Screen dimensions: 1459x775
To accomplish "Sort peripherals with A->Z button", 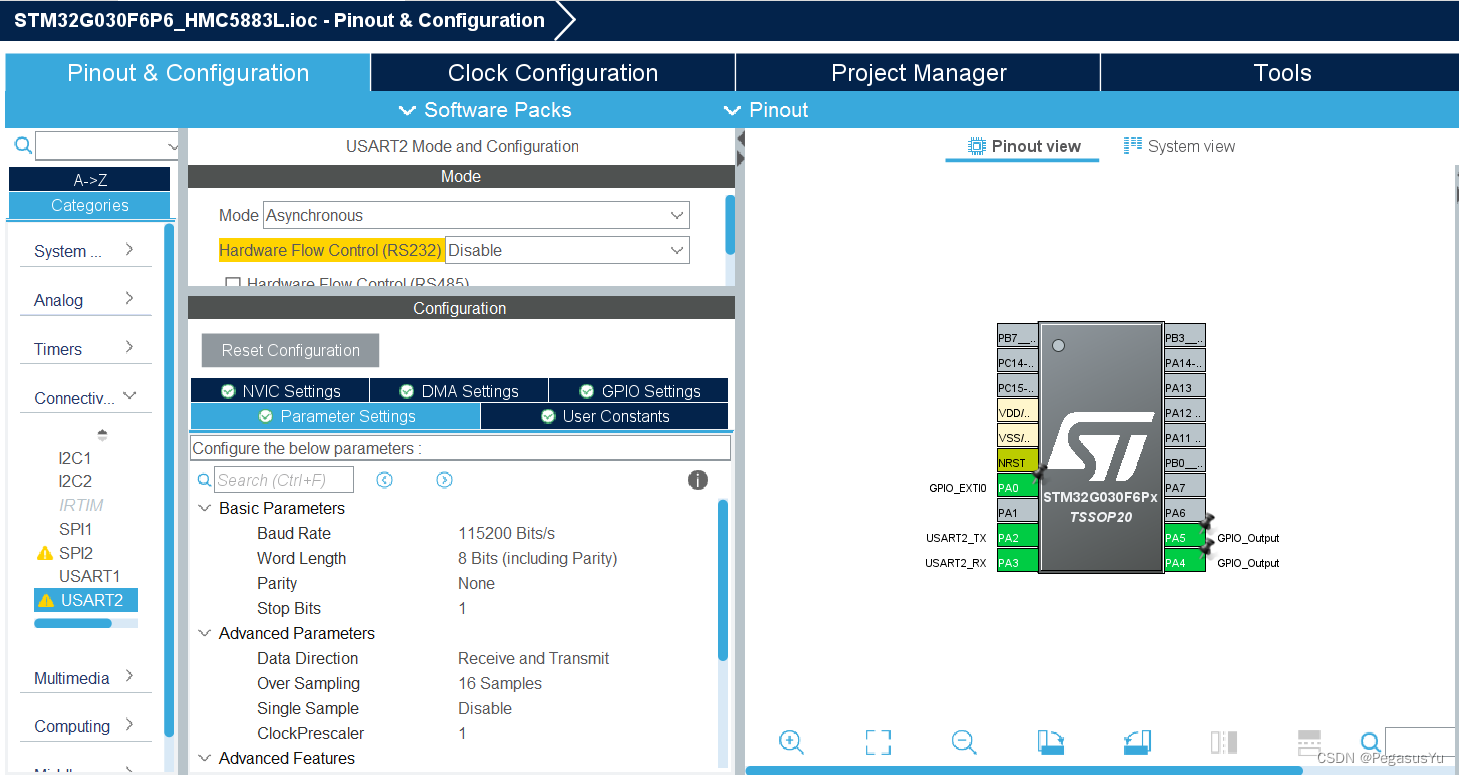I will coord(90,180).
